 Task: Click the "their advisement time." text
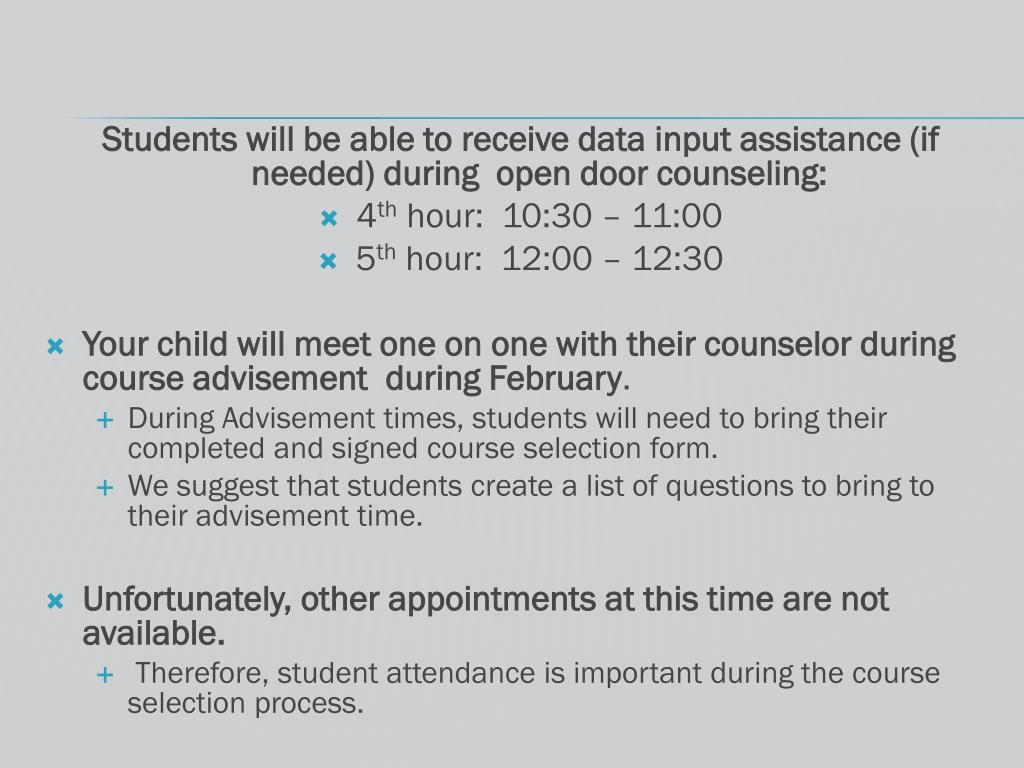pyautogui.click(x=275, y=516)
